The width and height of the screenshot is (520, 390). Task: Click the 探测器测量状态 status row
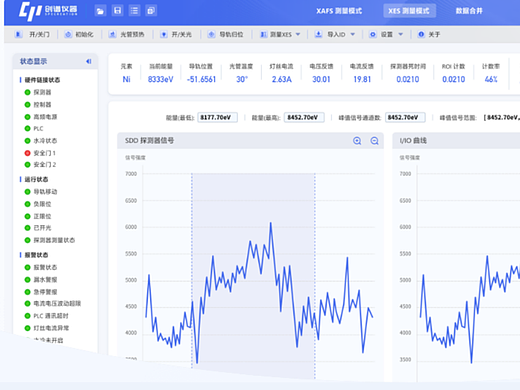pos(50,240)
